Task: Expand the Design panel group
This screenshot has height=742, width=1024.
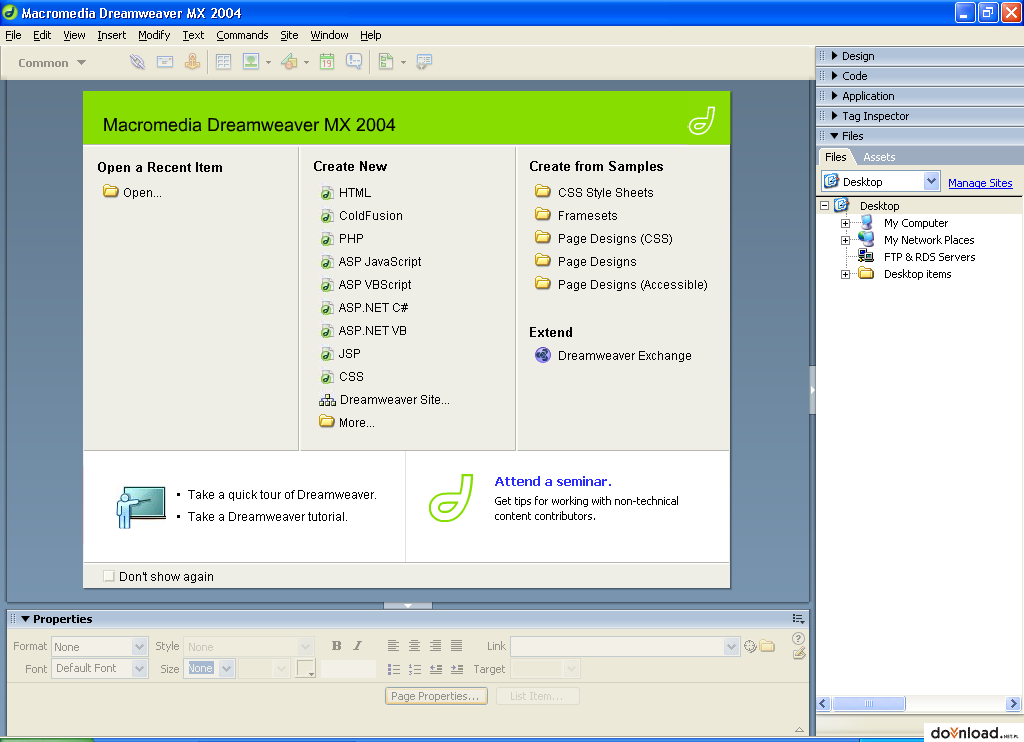Action: click(835, 56)
